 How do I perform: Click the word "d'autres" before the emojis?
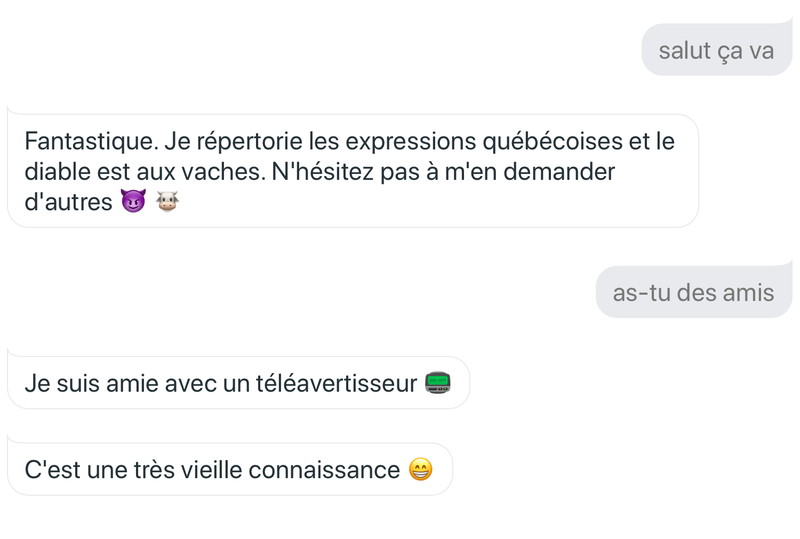coord(68,203)
